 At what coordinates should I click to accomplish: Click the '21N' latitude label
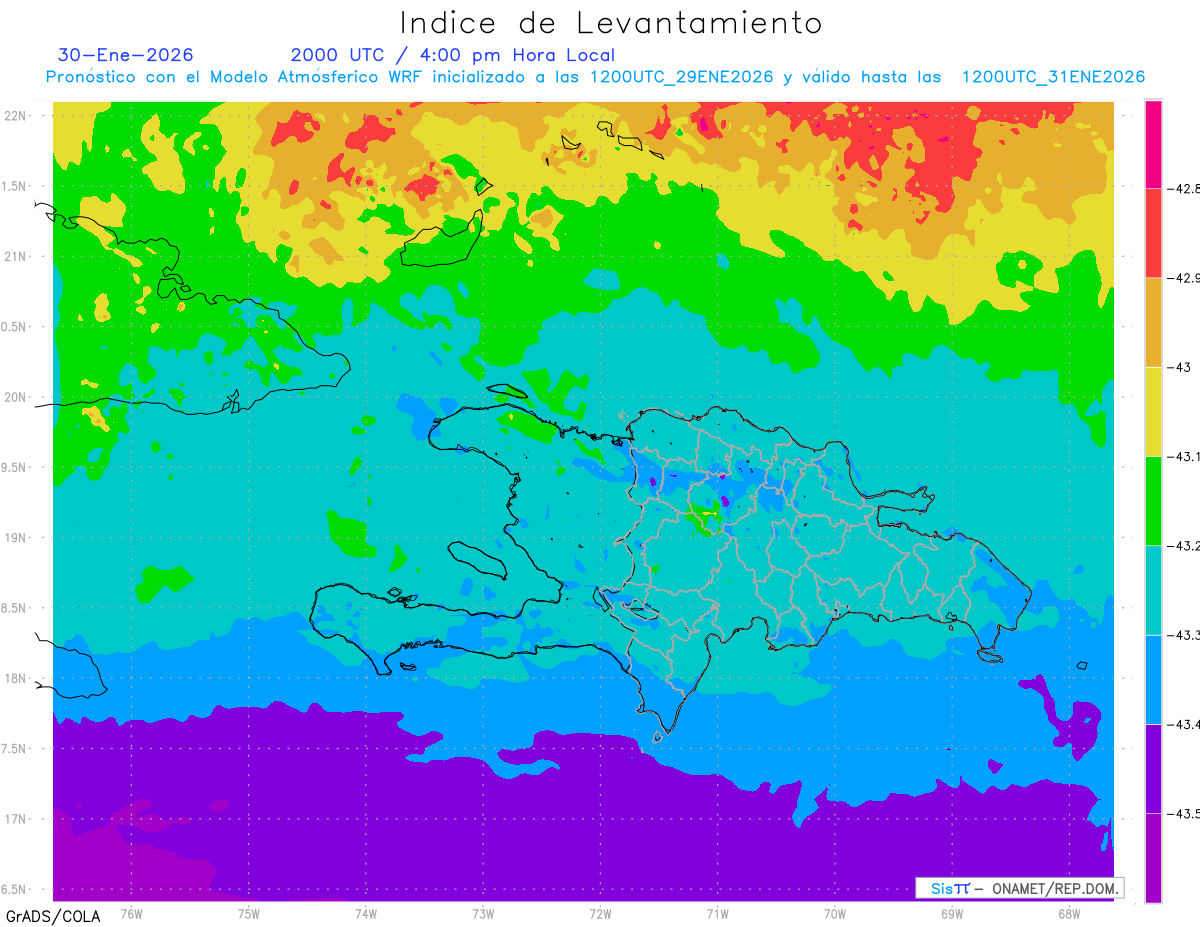(x=17, y=257)
